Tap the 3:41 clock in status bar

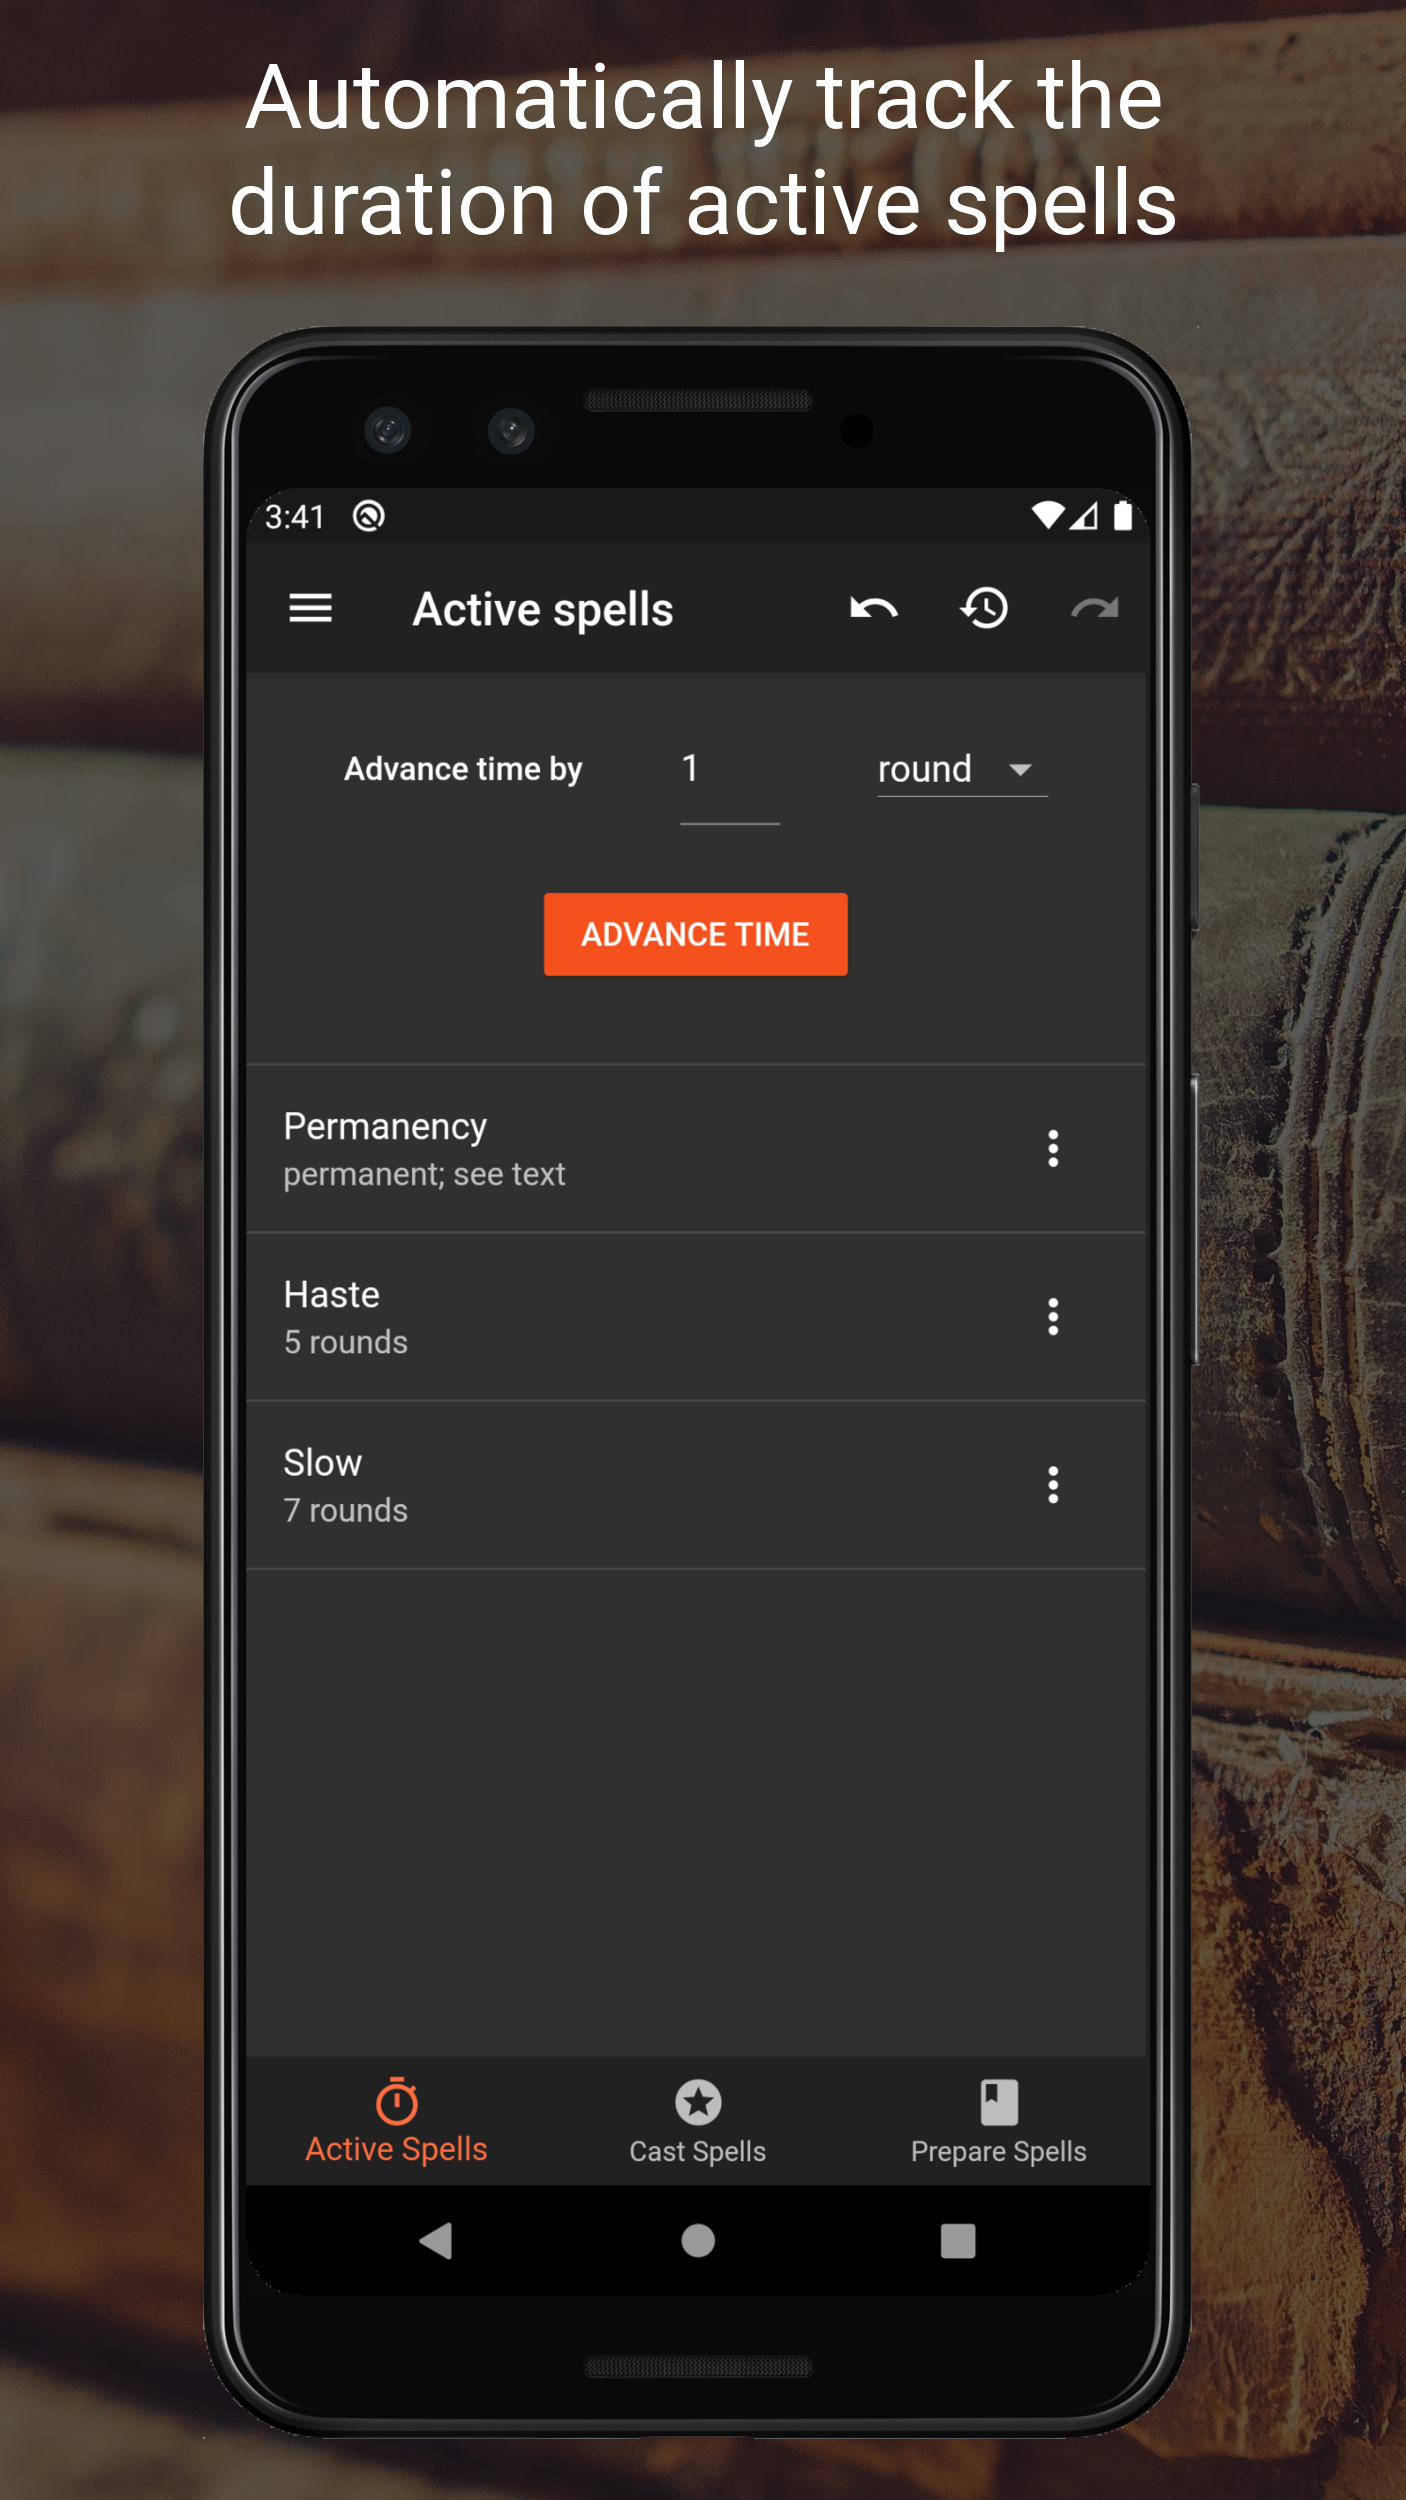click(x=295, y=517)
